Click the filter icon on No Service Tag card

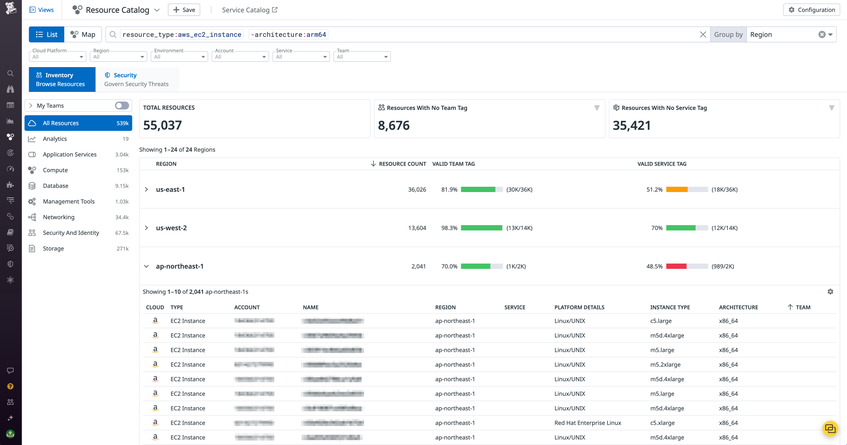831,108
